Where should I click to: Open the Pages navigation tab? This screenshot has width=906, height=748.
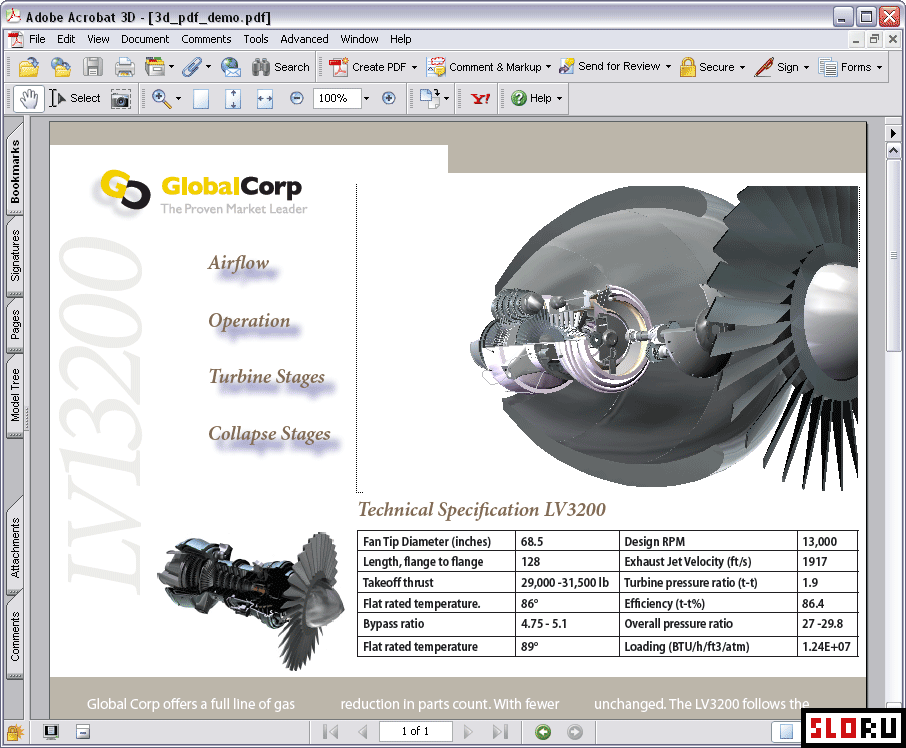(x=14, y=324)
